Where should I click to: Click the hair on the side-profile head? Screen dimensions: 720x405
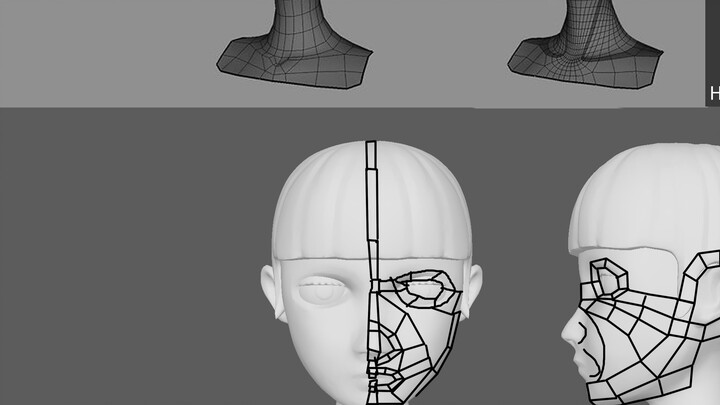click(x=650, y=200)
